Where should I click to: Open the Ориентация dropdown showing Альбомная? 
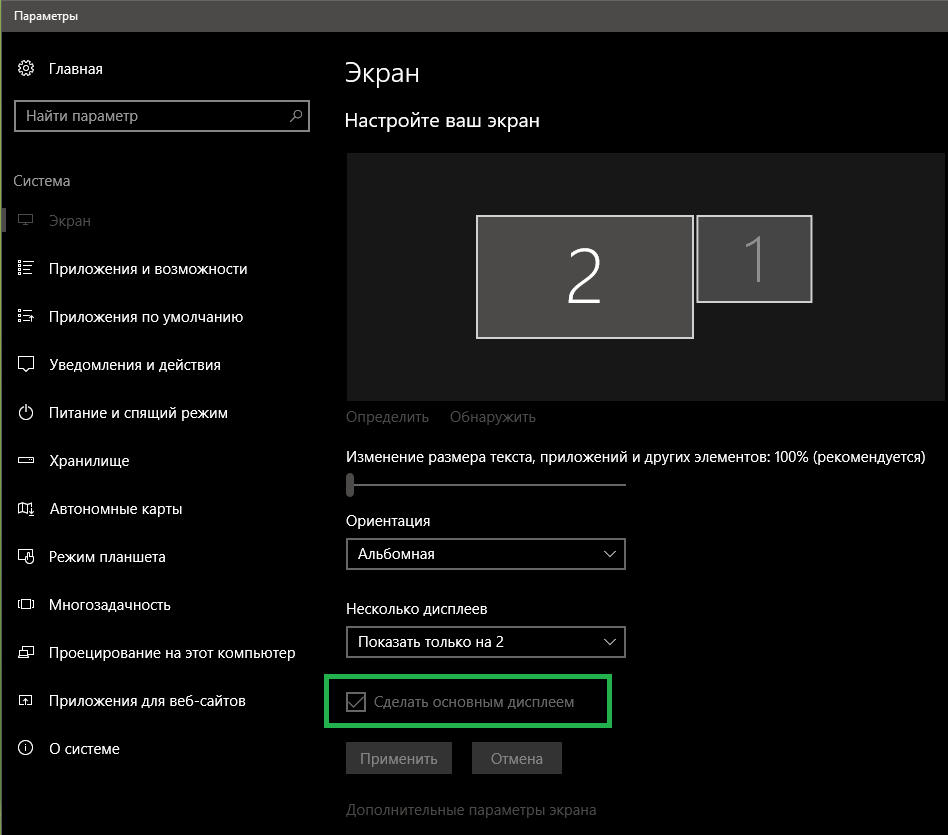point(485,554)
